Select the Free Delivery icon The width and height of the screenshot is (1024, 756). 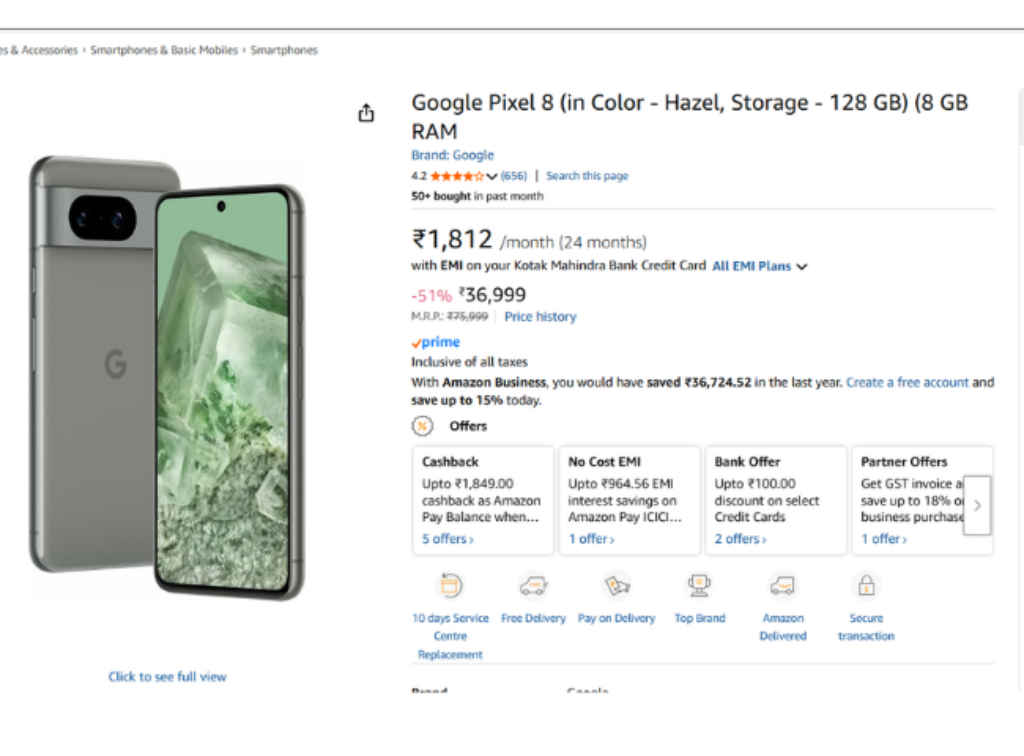533,585
